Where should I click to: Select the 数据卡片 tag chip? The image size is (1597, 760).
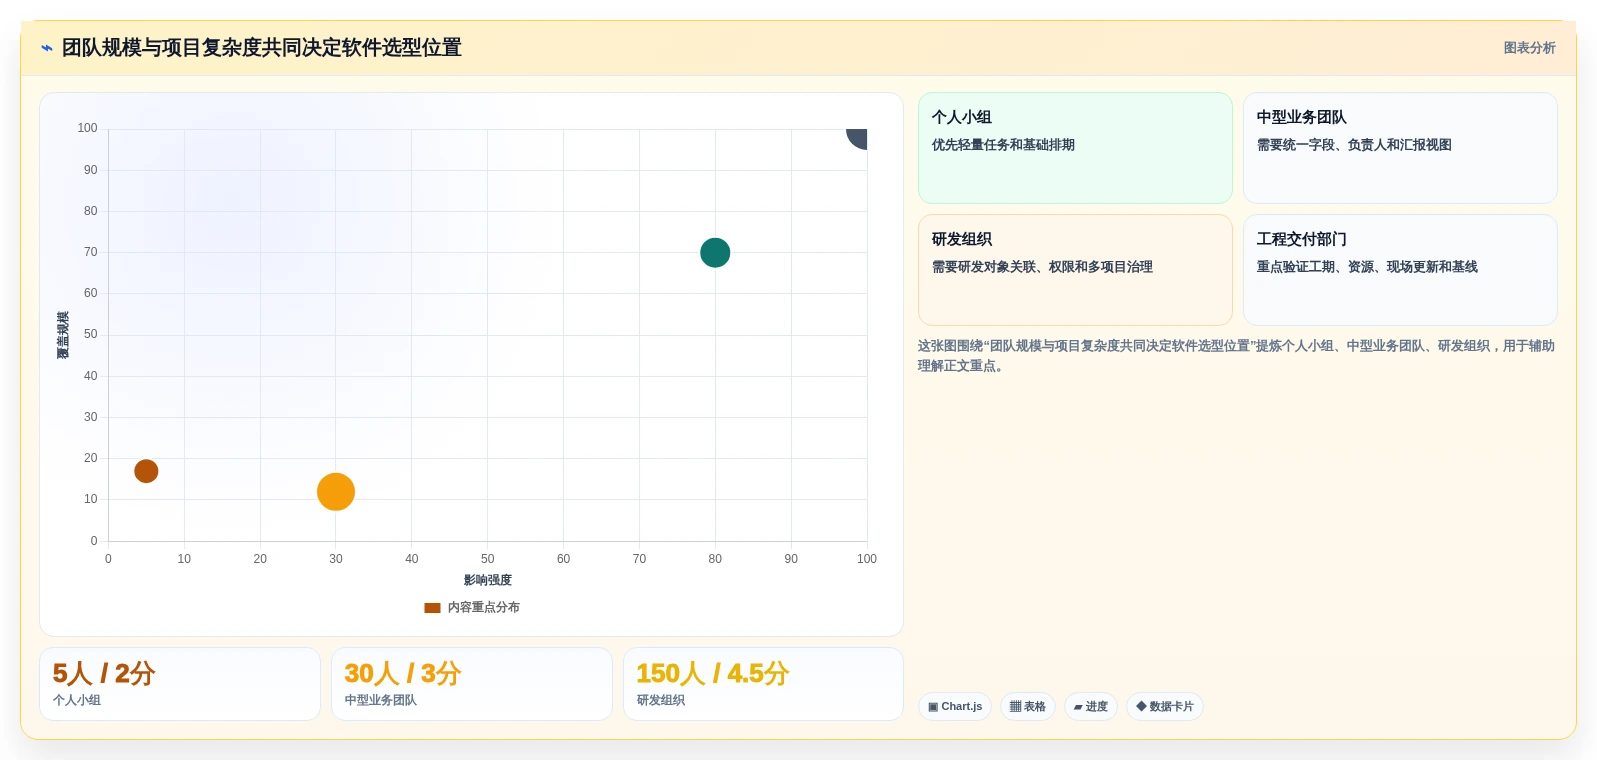tap(1165, 706)
